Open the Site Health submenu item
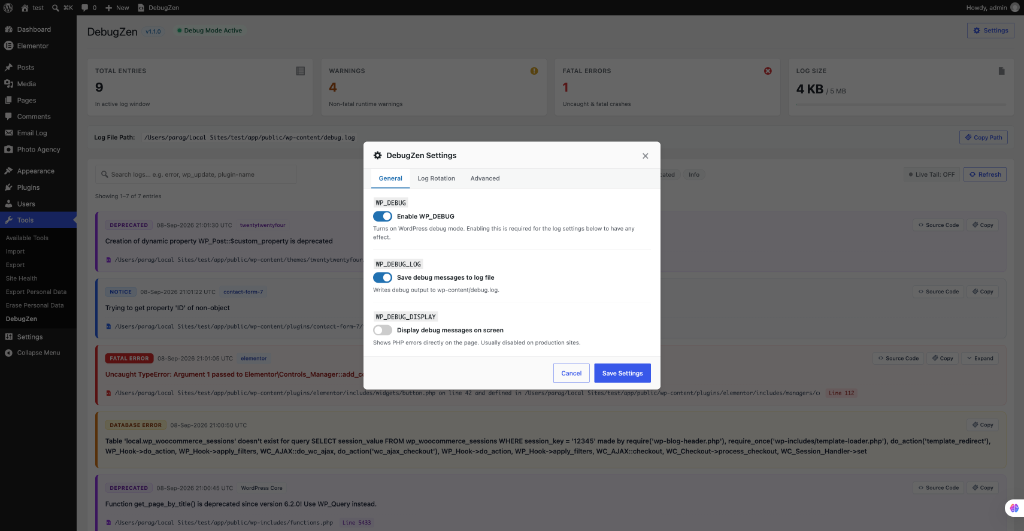Viewport: 1024px width, 531px height. [x=22, y=278]
